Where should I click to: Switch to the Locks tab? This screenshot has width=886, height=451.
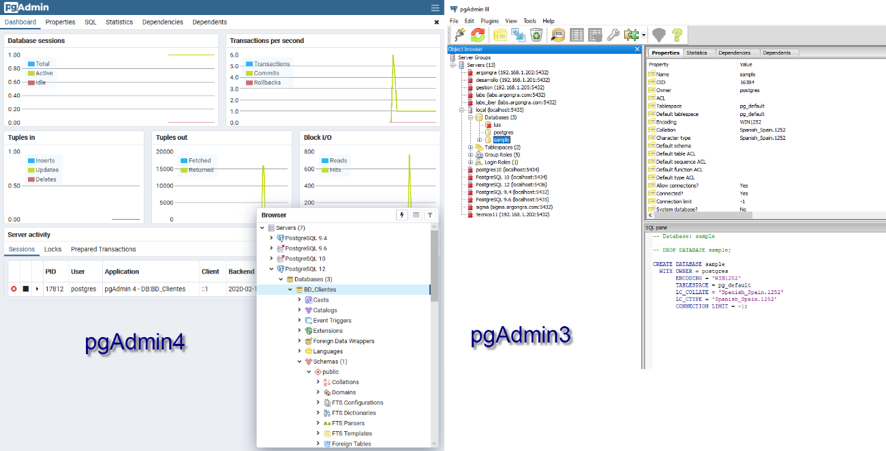coord(53,249)
